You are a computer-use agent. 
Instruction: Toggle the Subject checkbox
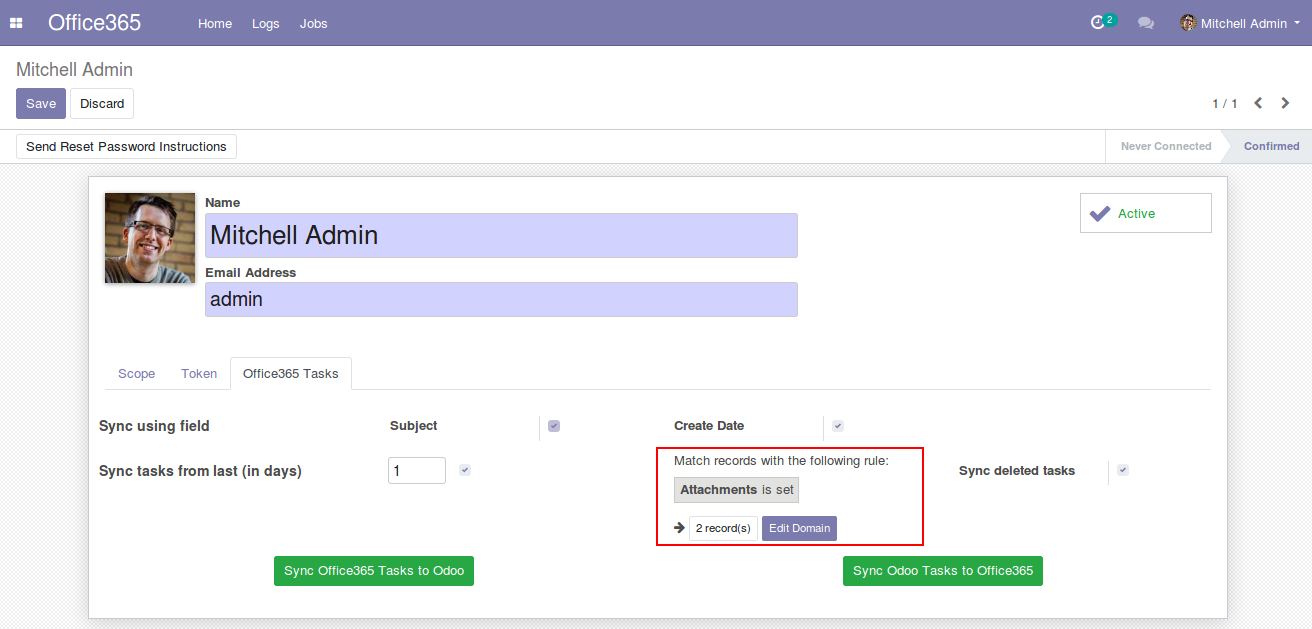coord(554,426)
